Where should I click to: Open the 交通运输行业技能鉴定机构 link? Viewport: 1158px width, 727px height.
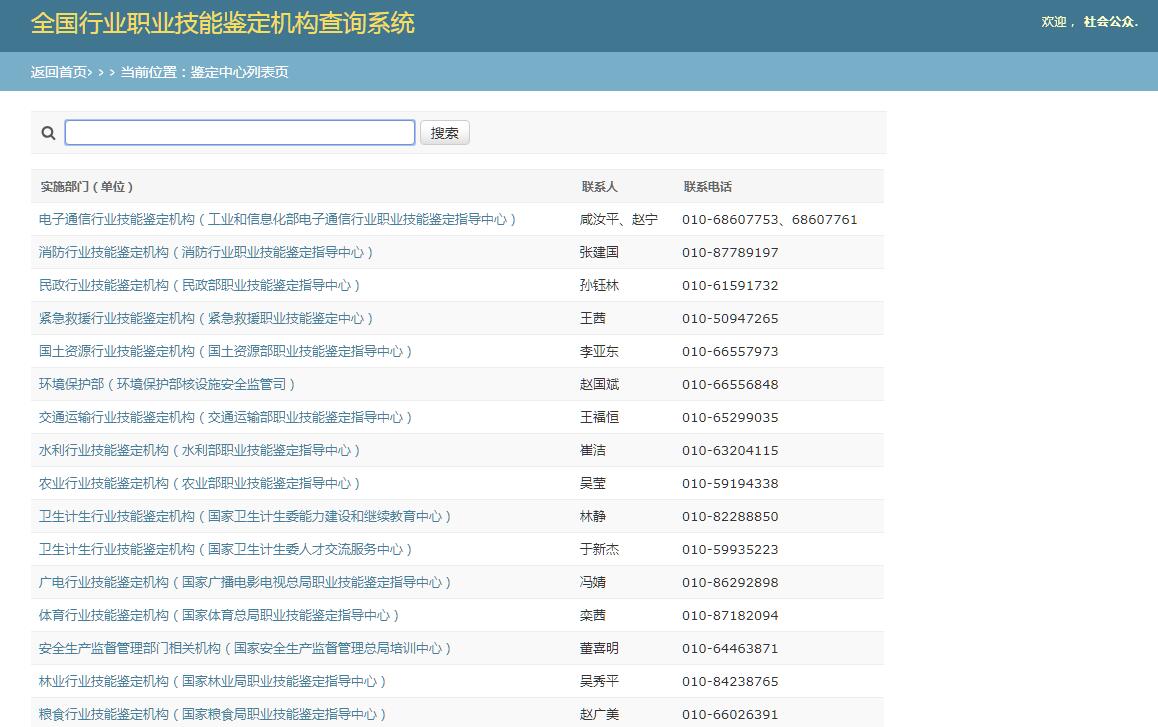(225, 417)
